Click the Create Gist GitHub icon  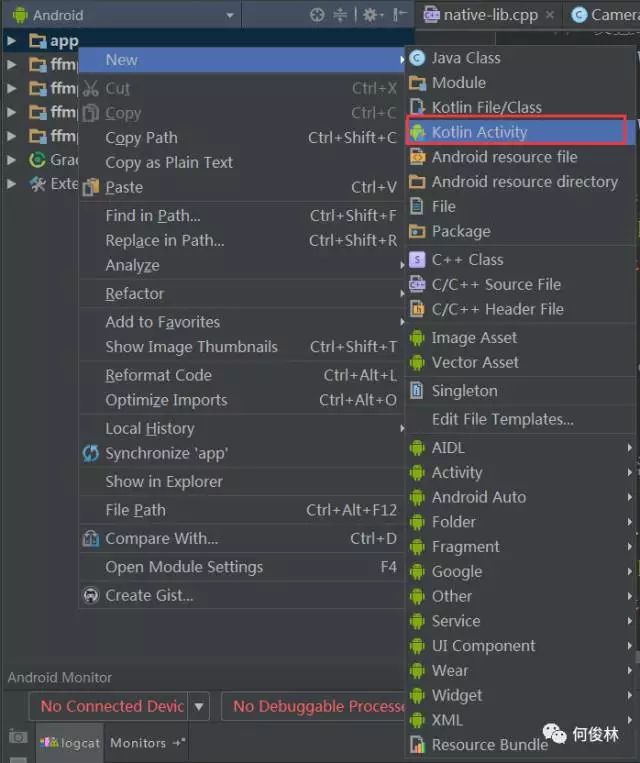(x=91, y=596)
